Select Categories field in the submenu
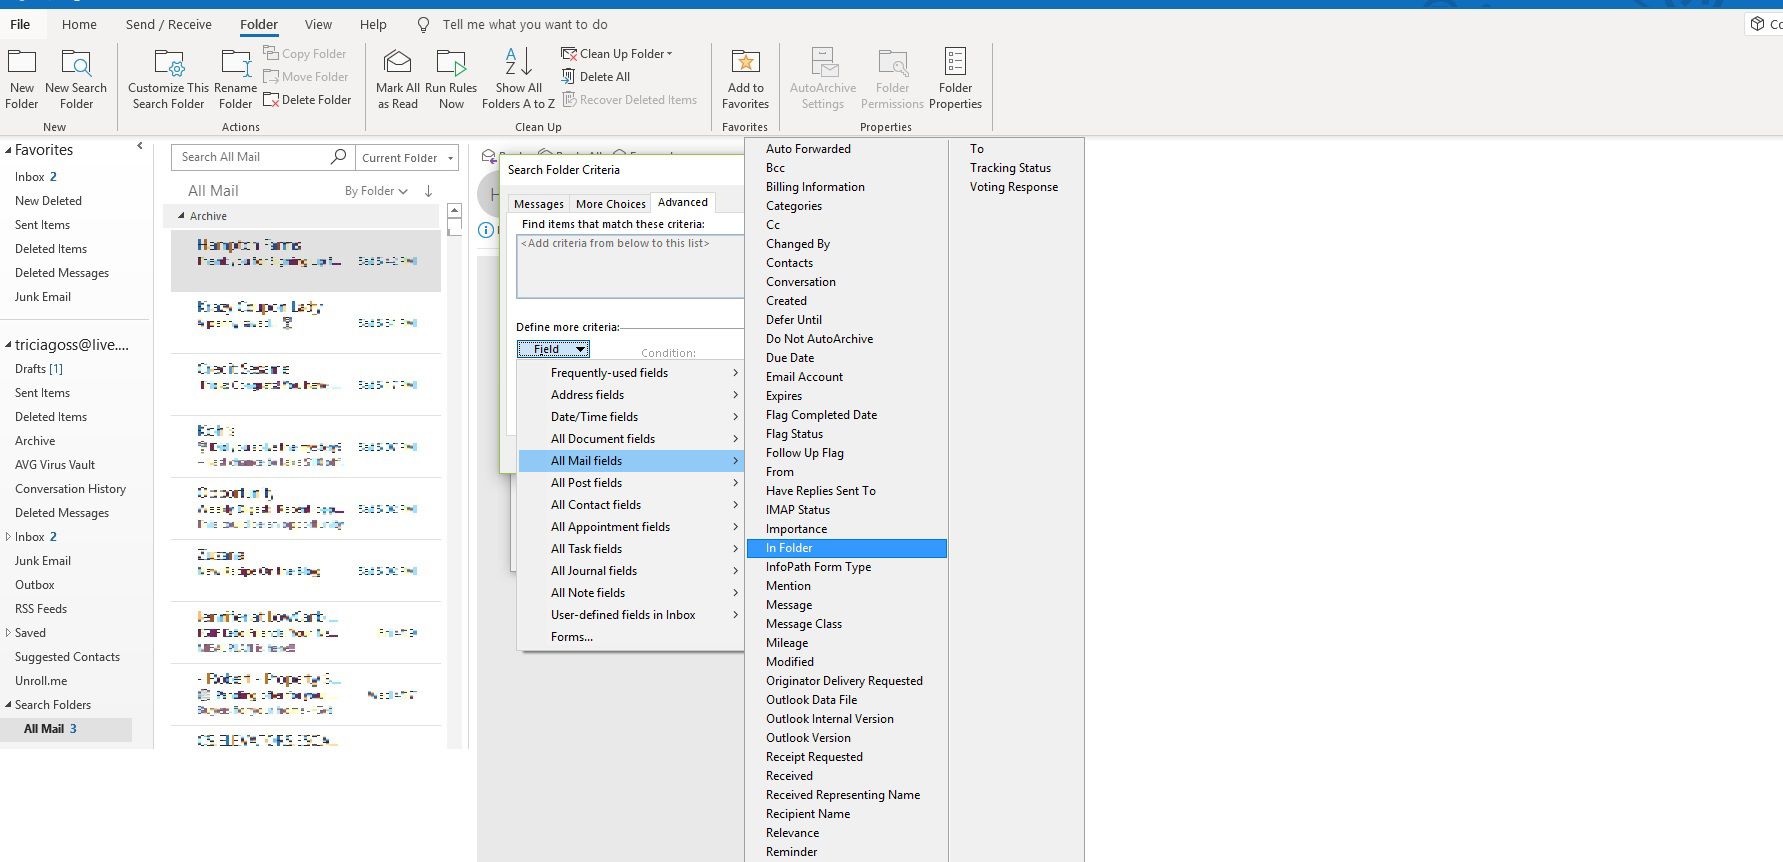1783x862 pixels. click(846, 206)
